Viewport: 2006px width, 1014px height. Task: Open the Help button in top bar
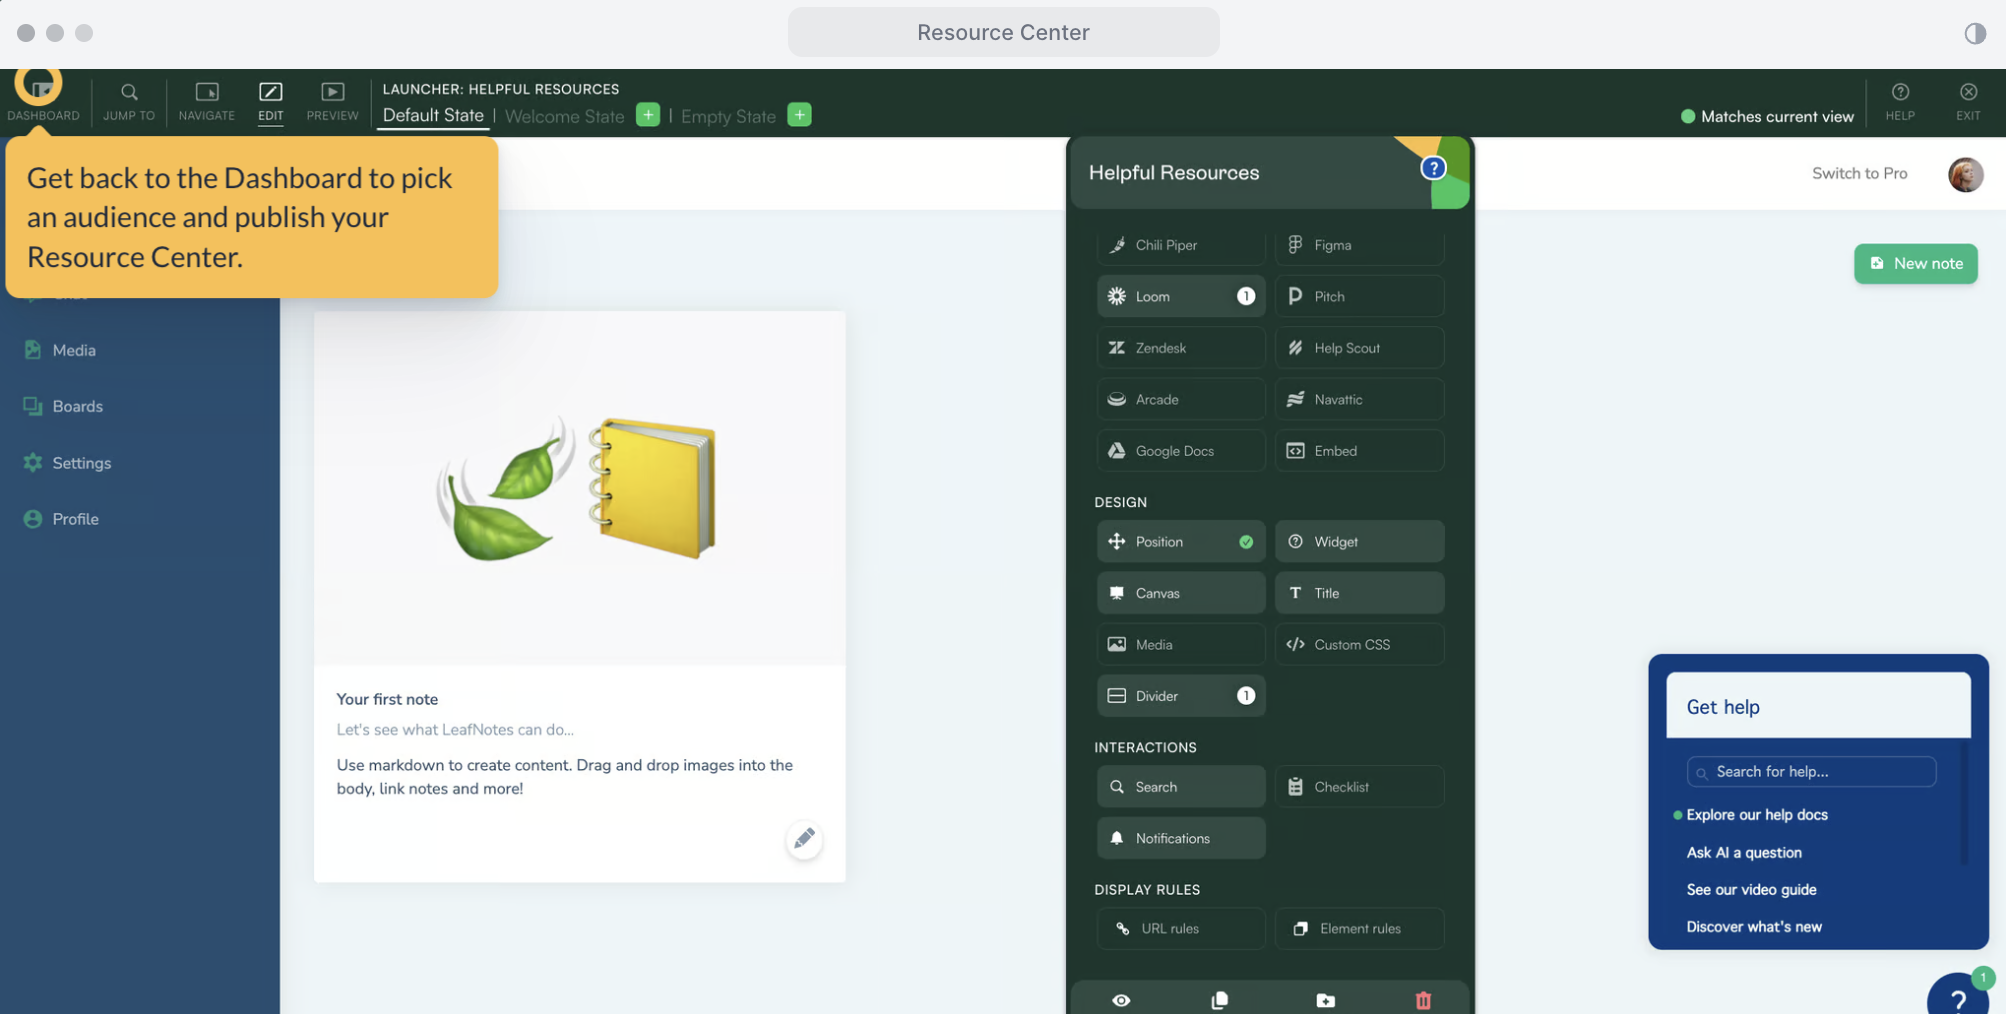1900,101
